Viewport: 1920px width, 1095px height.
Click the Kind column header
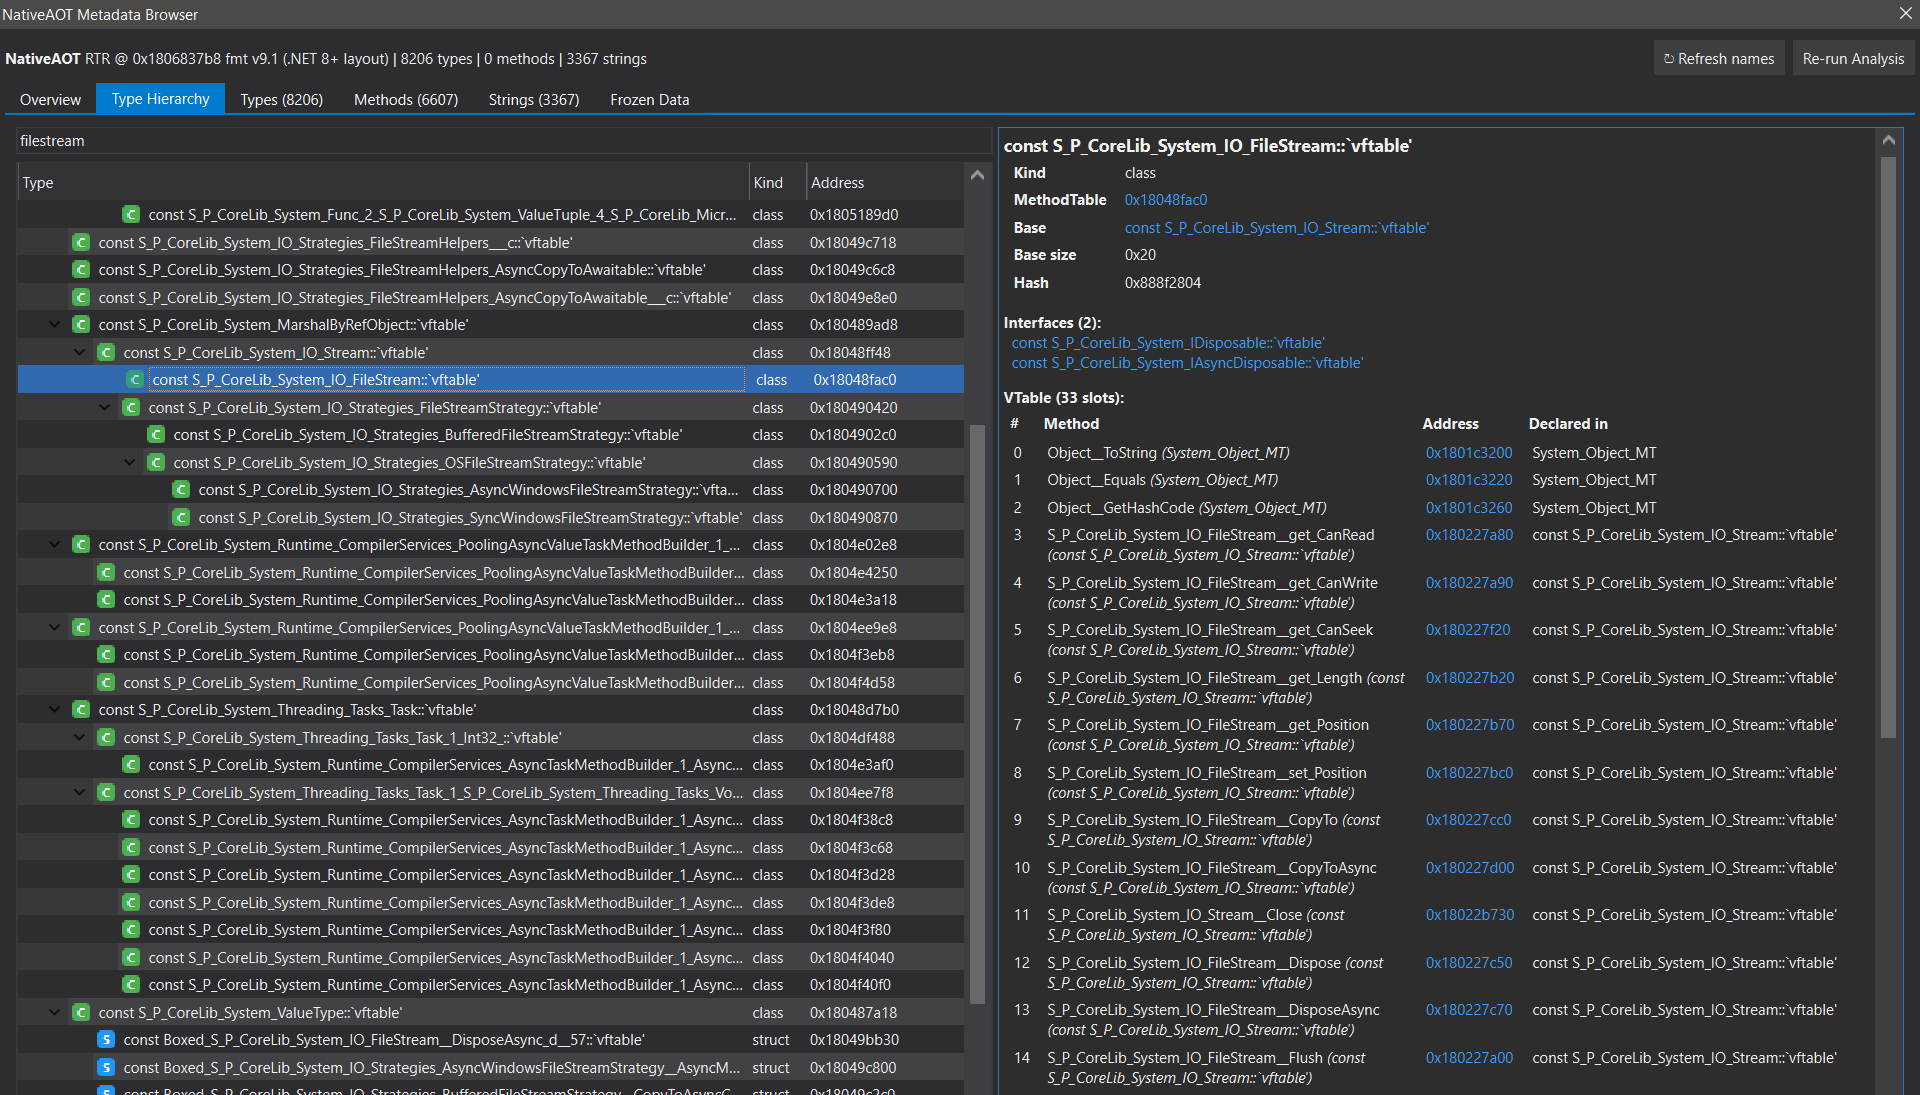(x=777, y=183)
